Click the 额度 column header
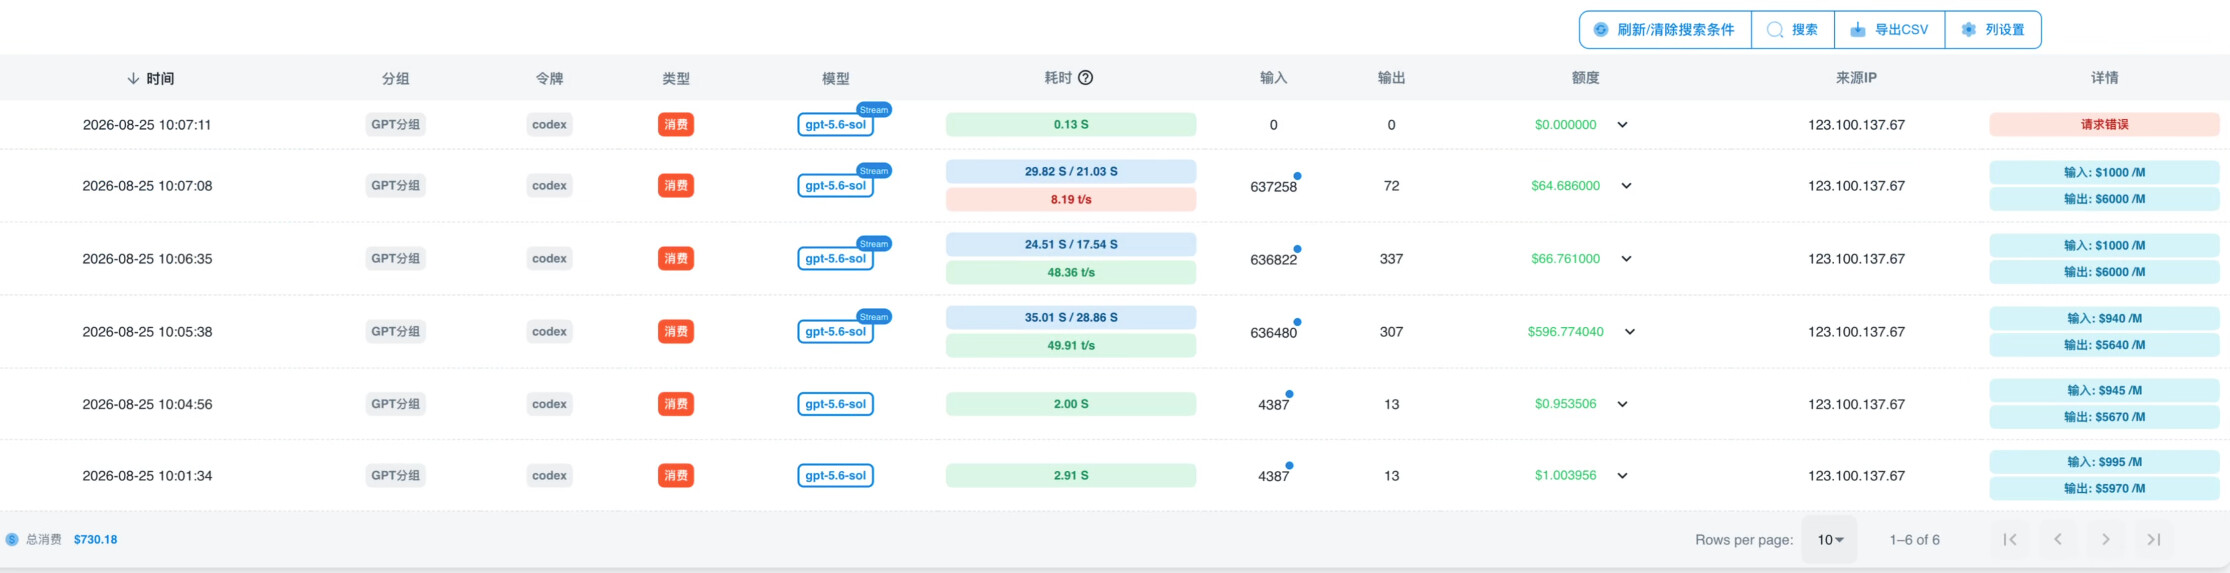 point(1585,78)
